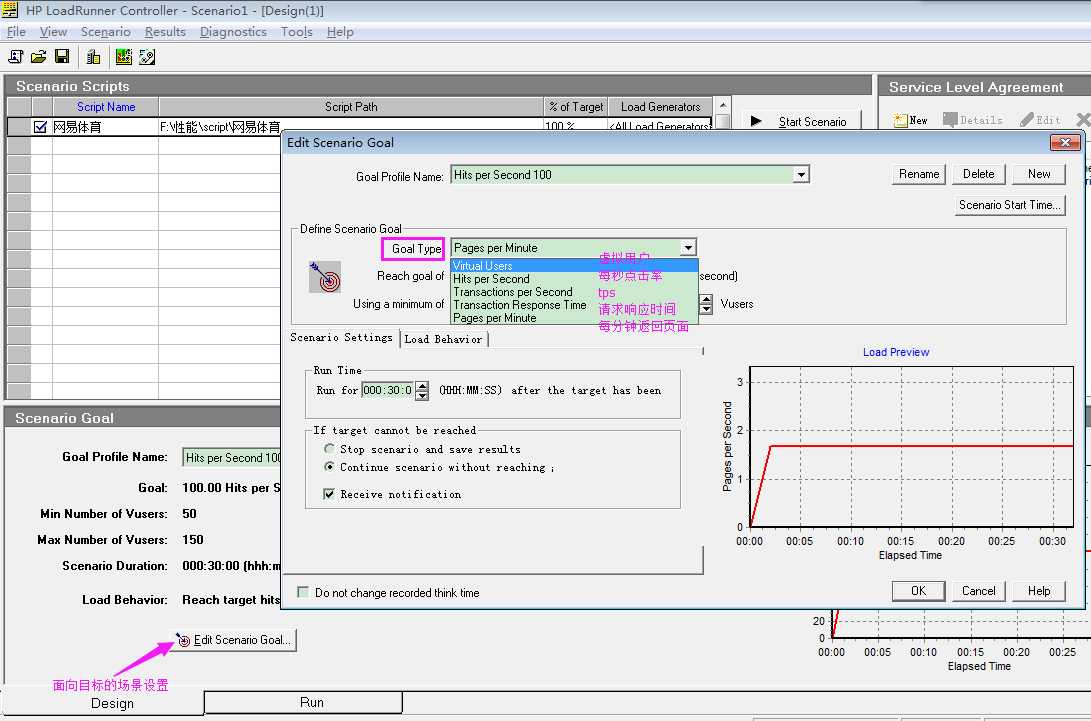Open the Scenario menu
The image size is (1091, 721).
(x=105, y=32)
